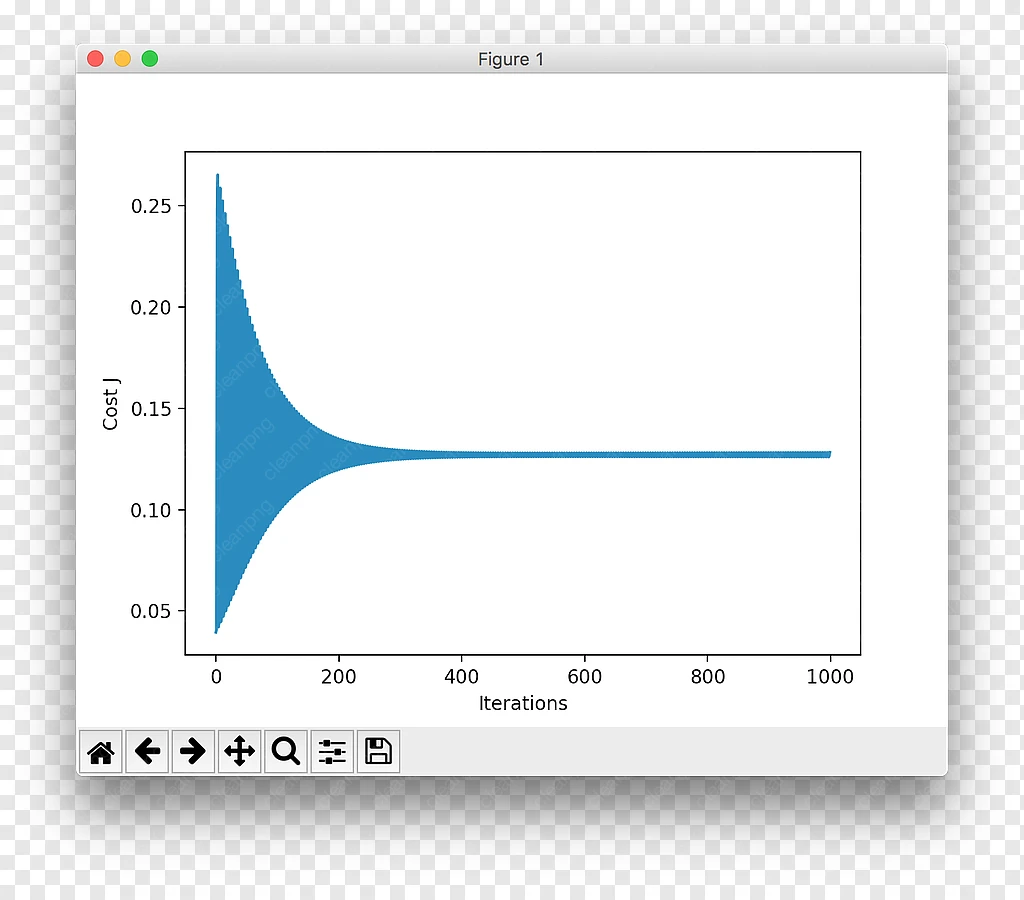Click the 600 x-axis tick label
The height and width of the screenshot is (900, 1024).
584,677
